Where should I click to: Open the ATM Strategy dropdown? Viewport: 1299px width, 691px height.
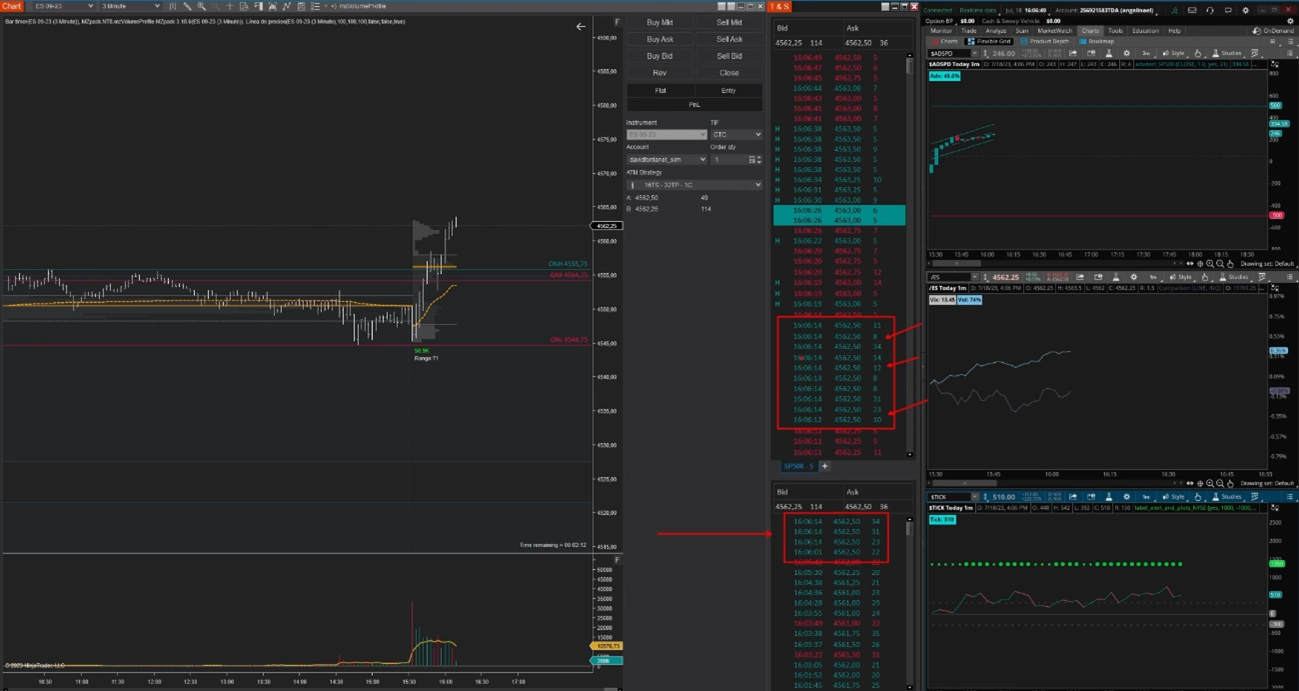point(694,185)
